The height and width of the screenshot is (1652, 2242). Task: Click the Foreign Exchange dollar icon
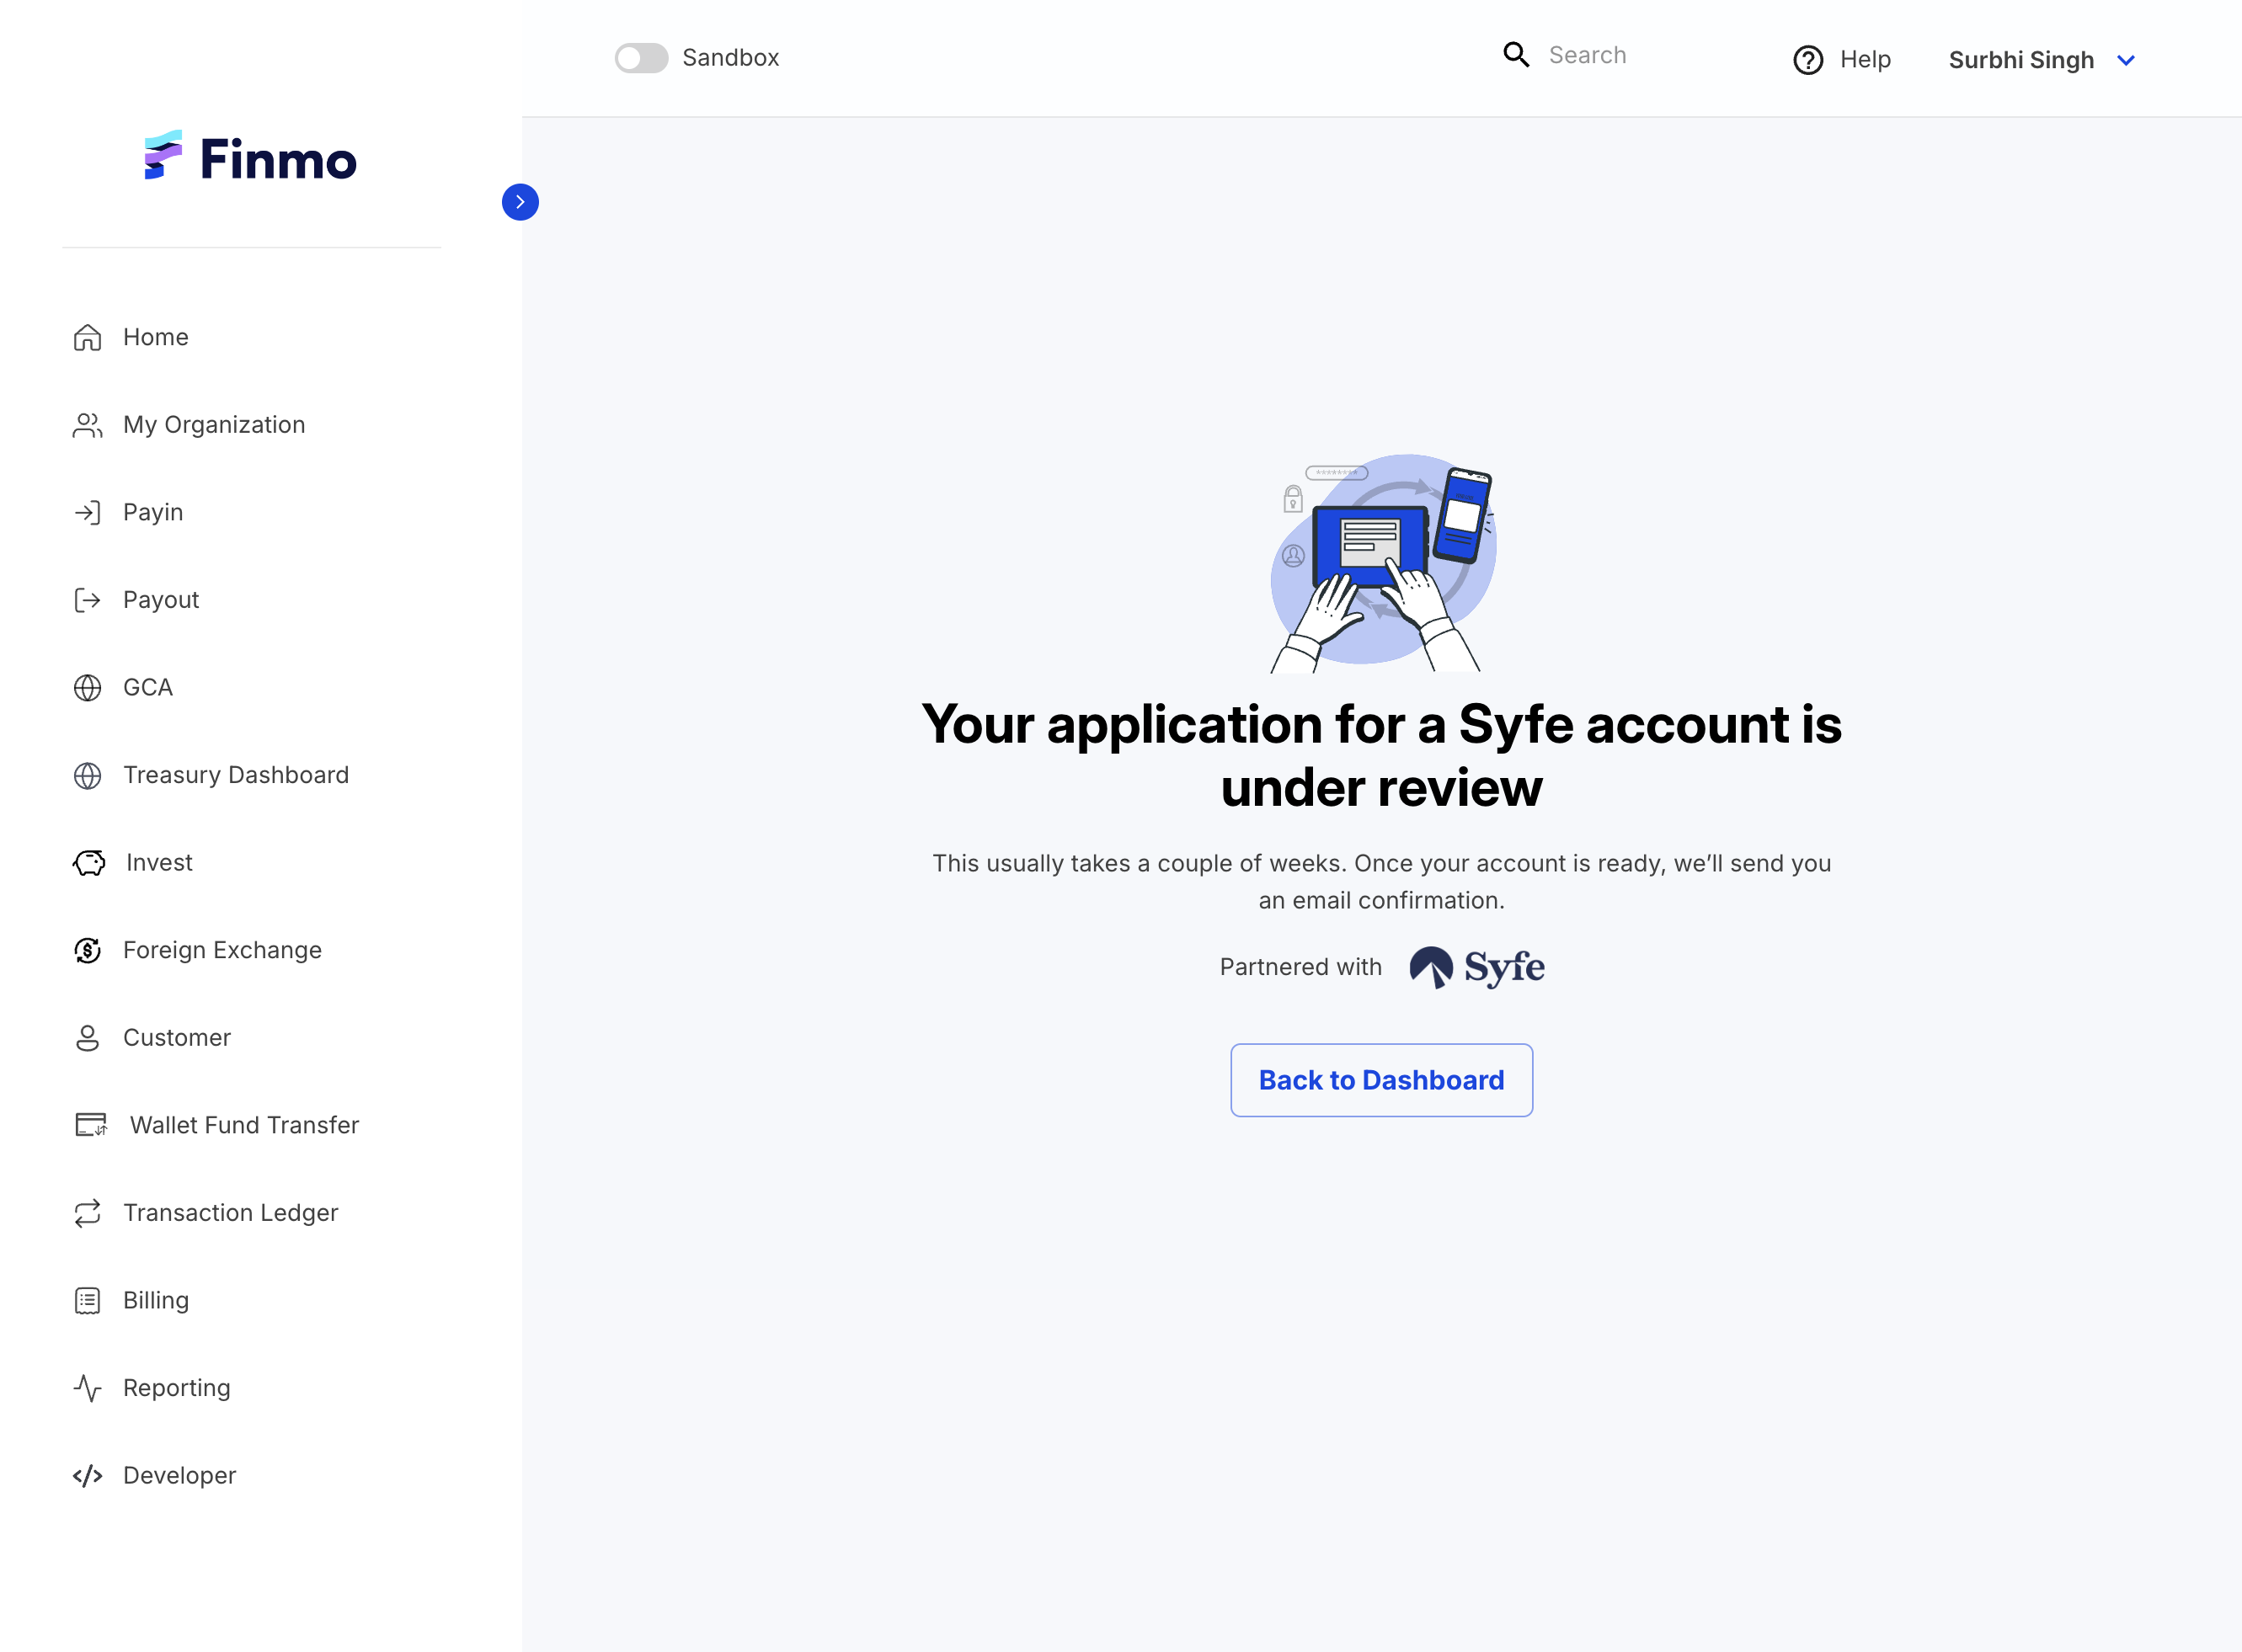coord(87,951)
